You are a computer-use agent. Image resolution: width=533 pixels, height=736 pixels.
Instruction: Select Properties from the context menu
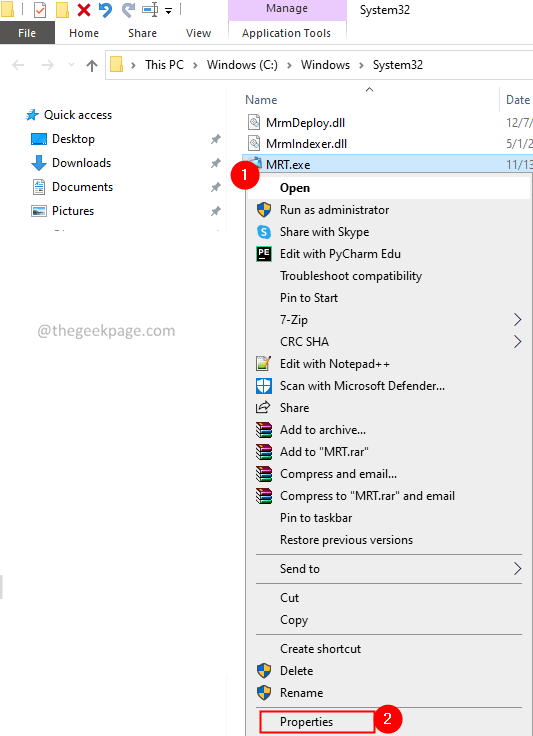click(306, 721)
